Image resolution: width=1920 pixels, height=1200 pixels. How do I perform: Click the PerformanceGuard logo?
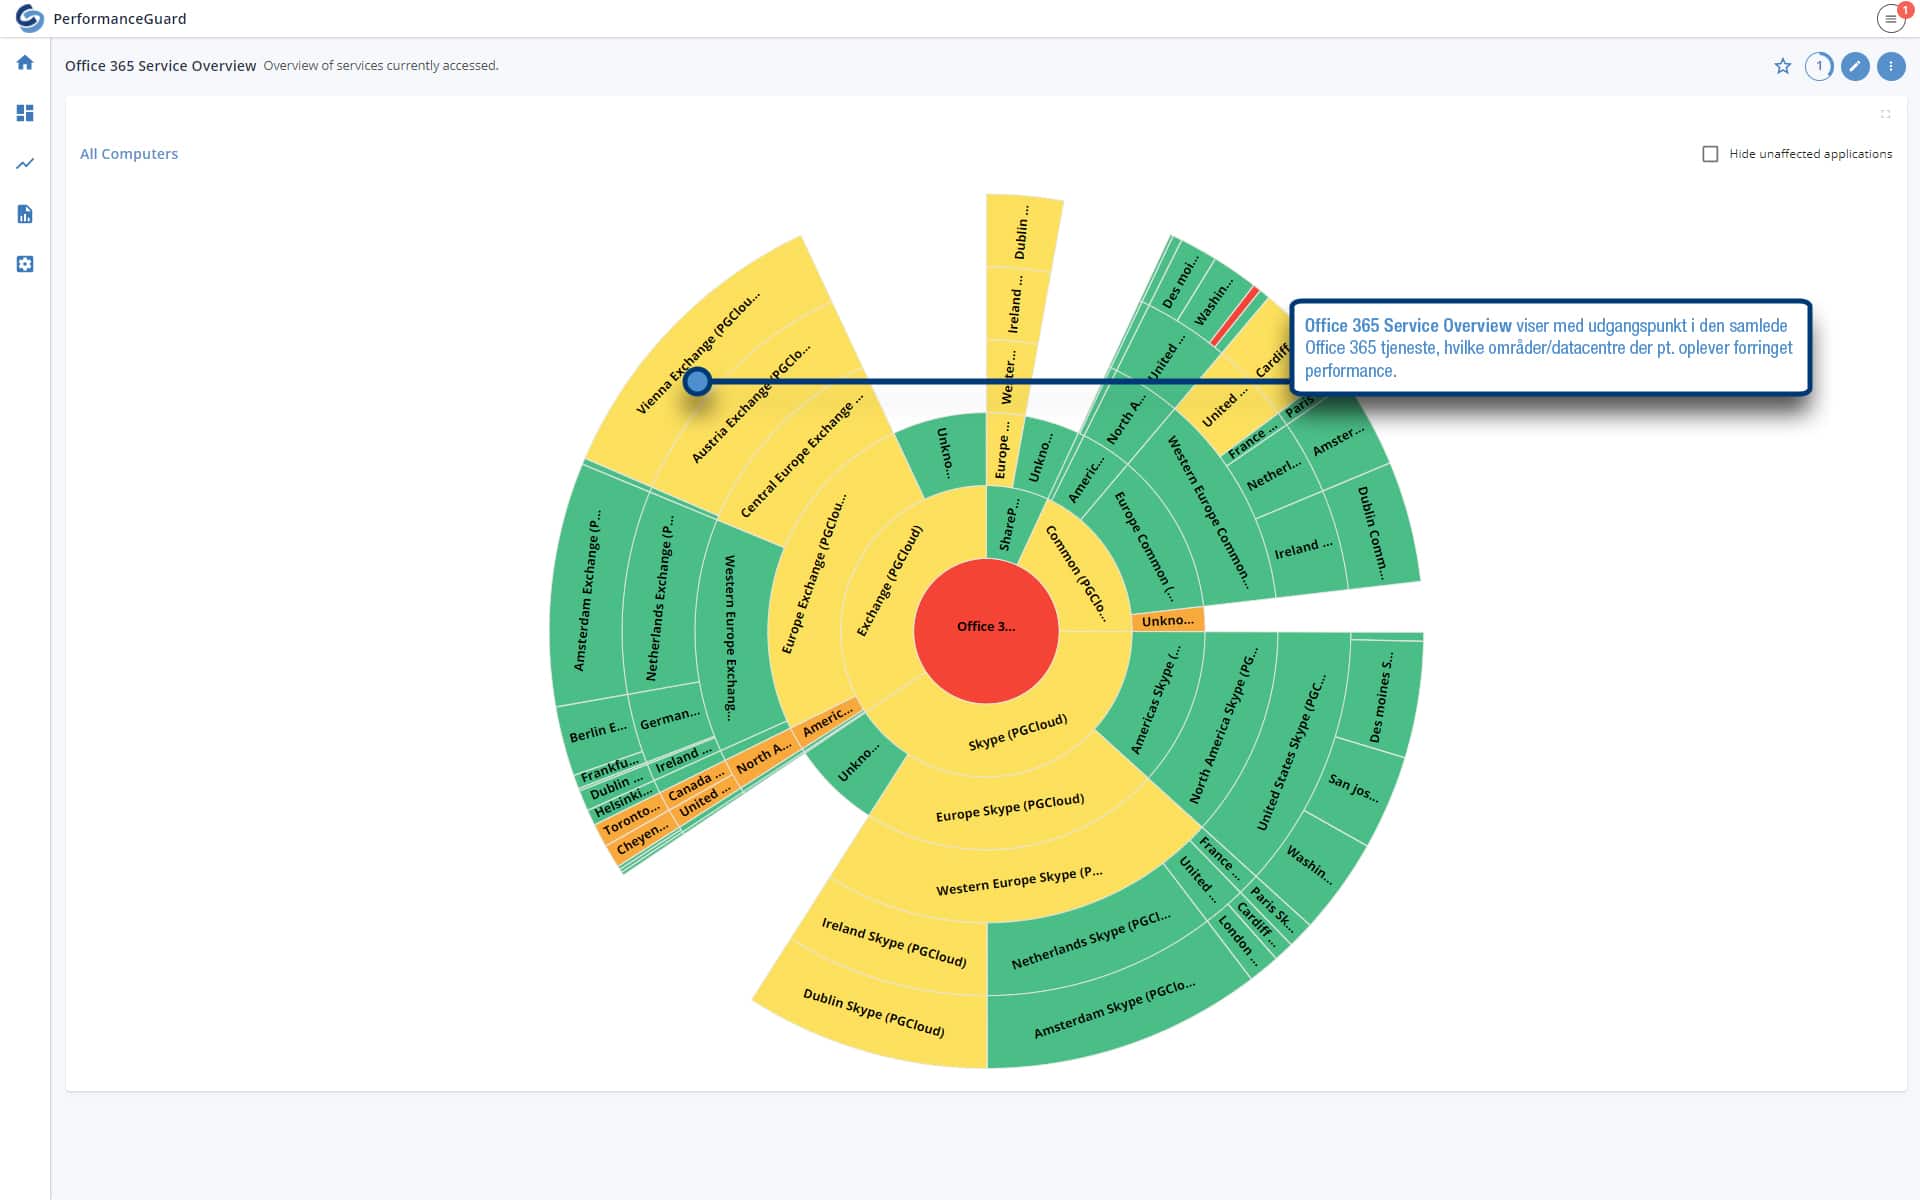[30, 18]
